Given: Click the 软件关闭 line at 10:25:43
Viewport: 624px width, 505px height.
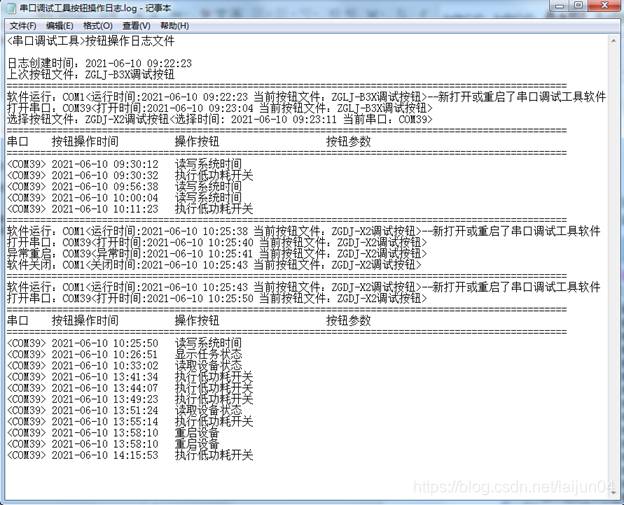Looking at the screenshot, I should coord(214,264).
